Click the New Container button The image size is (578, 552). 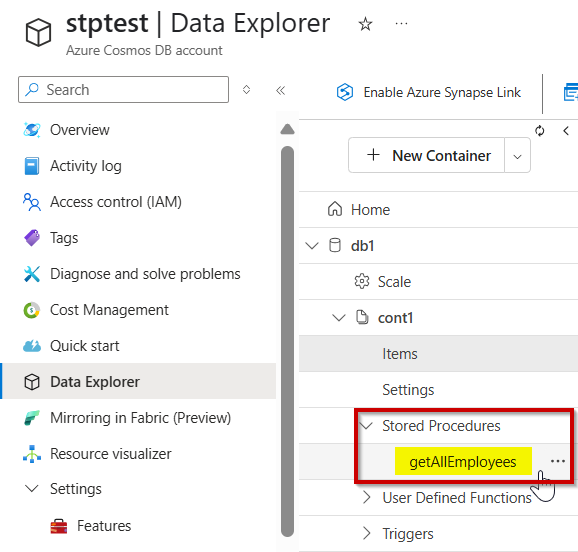tap(426, 155)
